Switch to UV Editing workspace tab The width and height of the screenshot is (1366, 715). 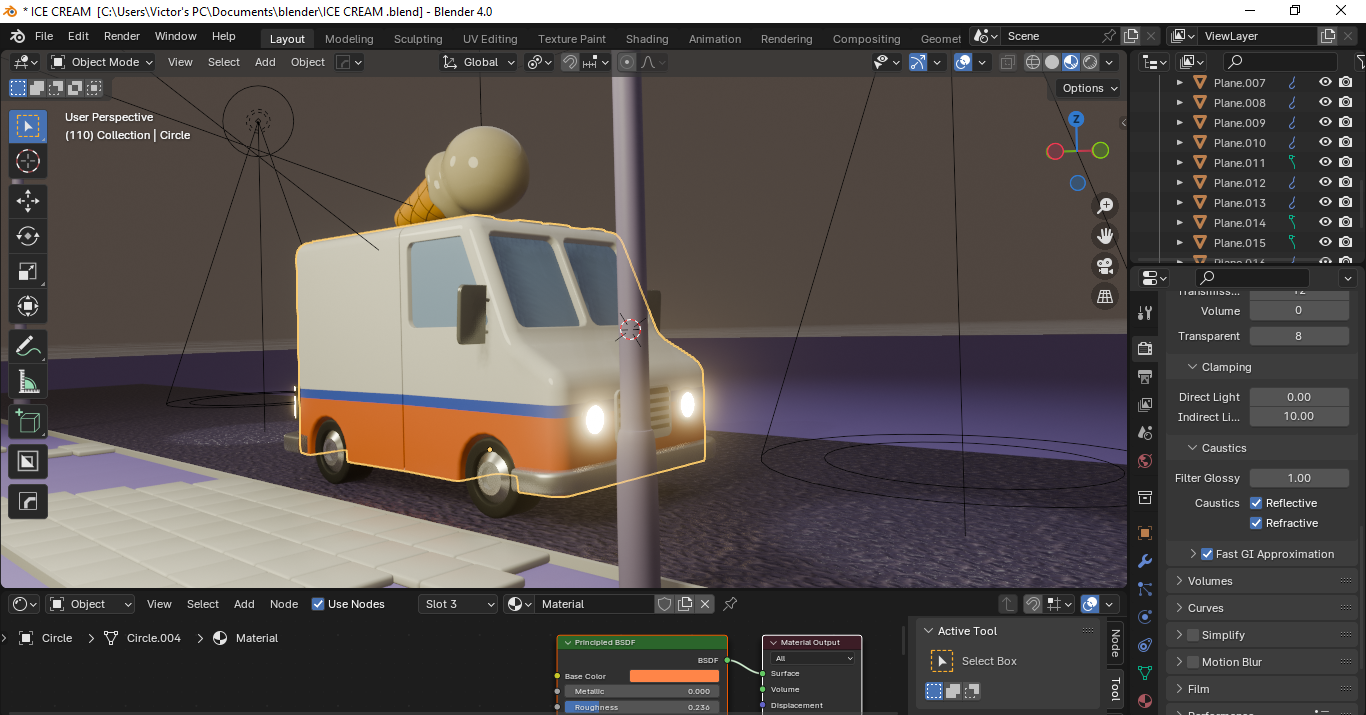click(x=490, y=39)
